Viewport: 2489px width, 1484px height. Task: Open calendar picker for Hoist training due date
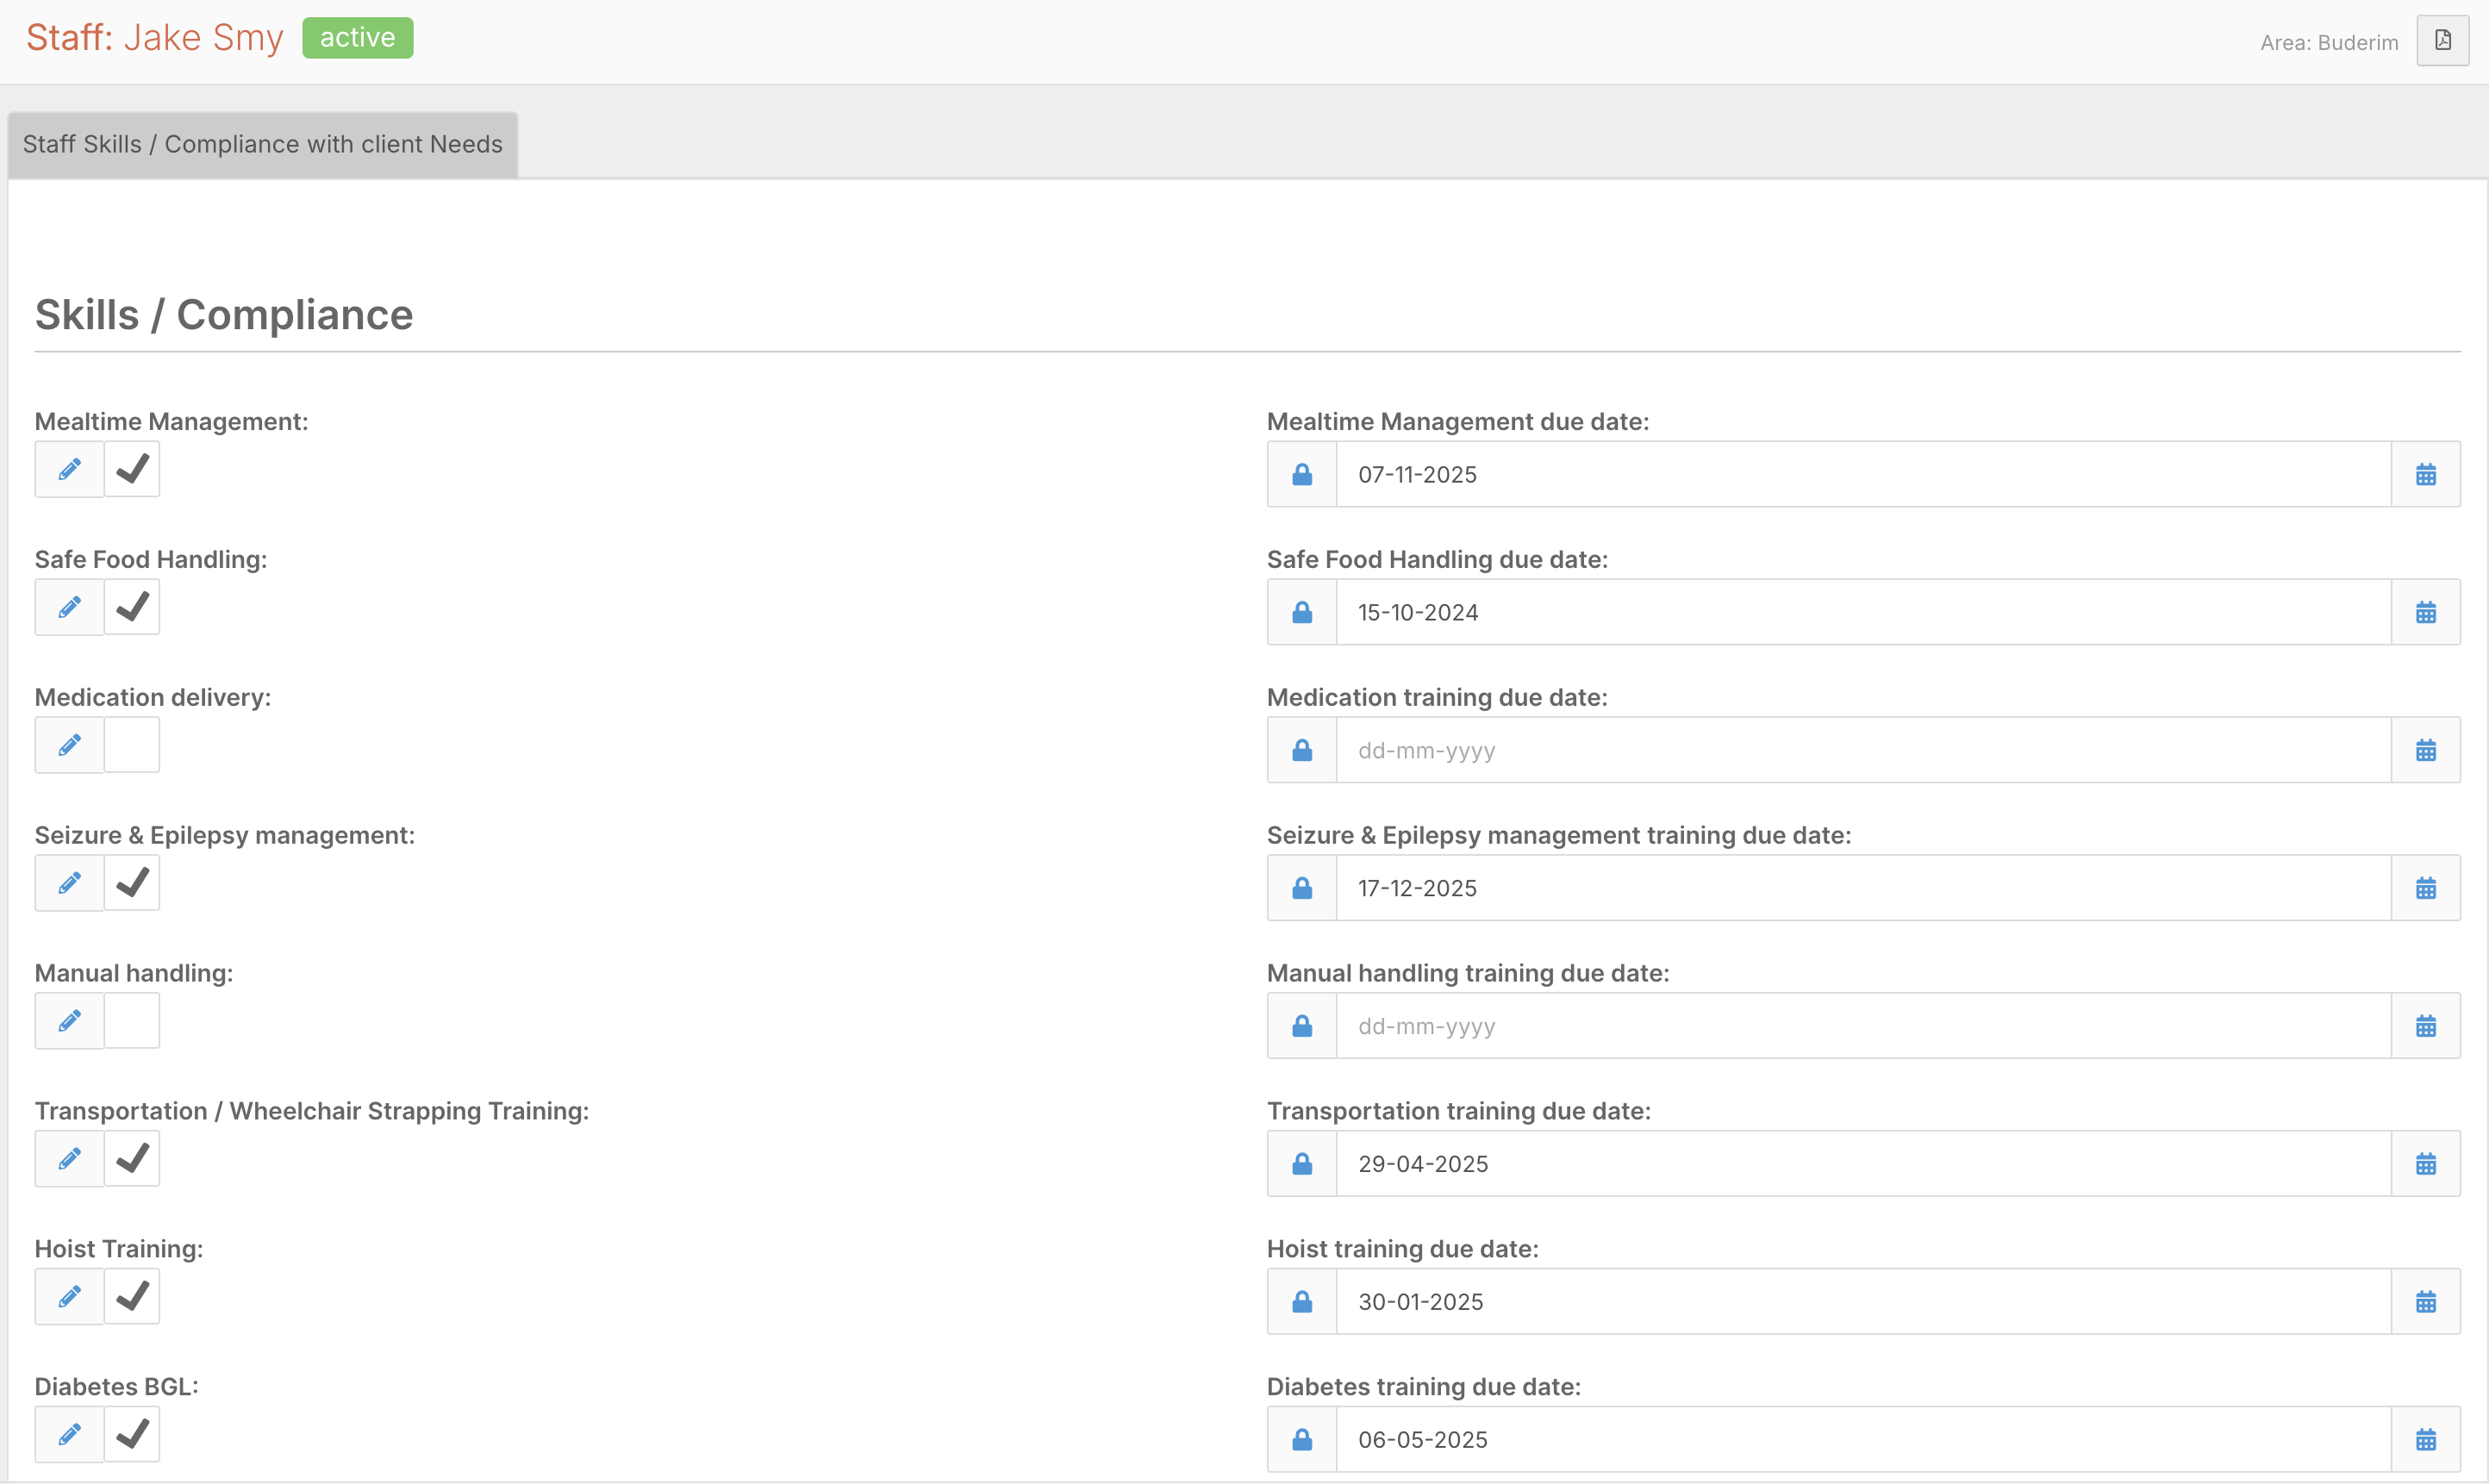2425,1302
